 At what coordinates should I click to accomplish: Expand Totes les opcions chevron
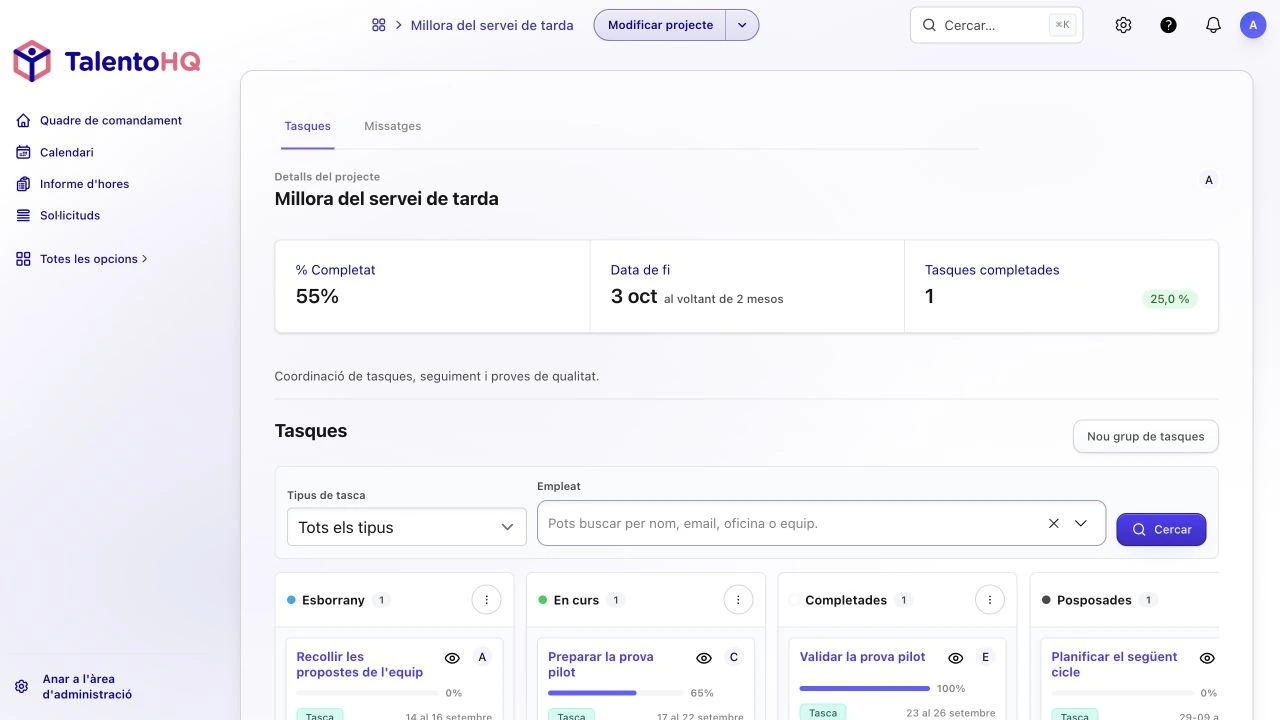[145, 259]
